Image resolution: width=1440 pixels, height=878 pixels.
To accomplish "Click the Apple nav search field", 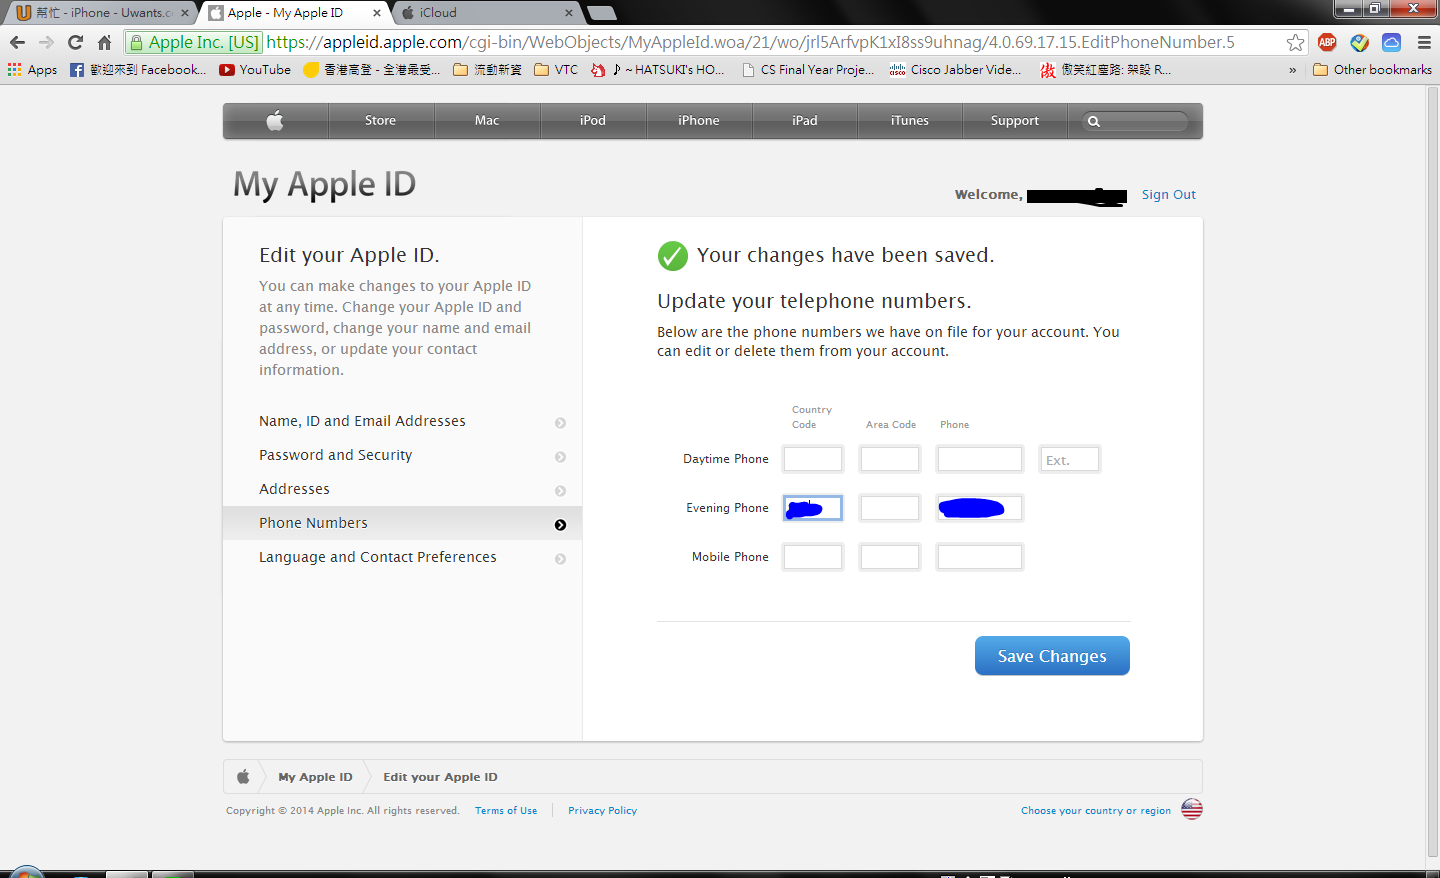I will (1136, 121).
